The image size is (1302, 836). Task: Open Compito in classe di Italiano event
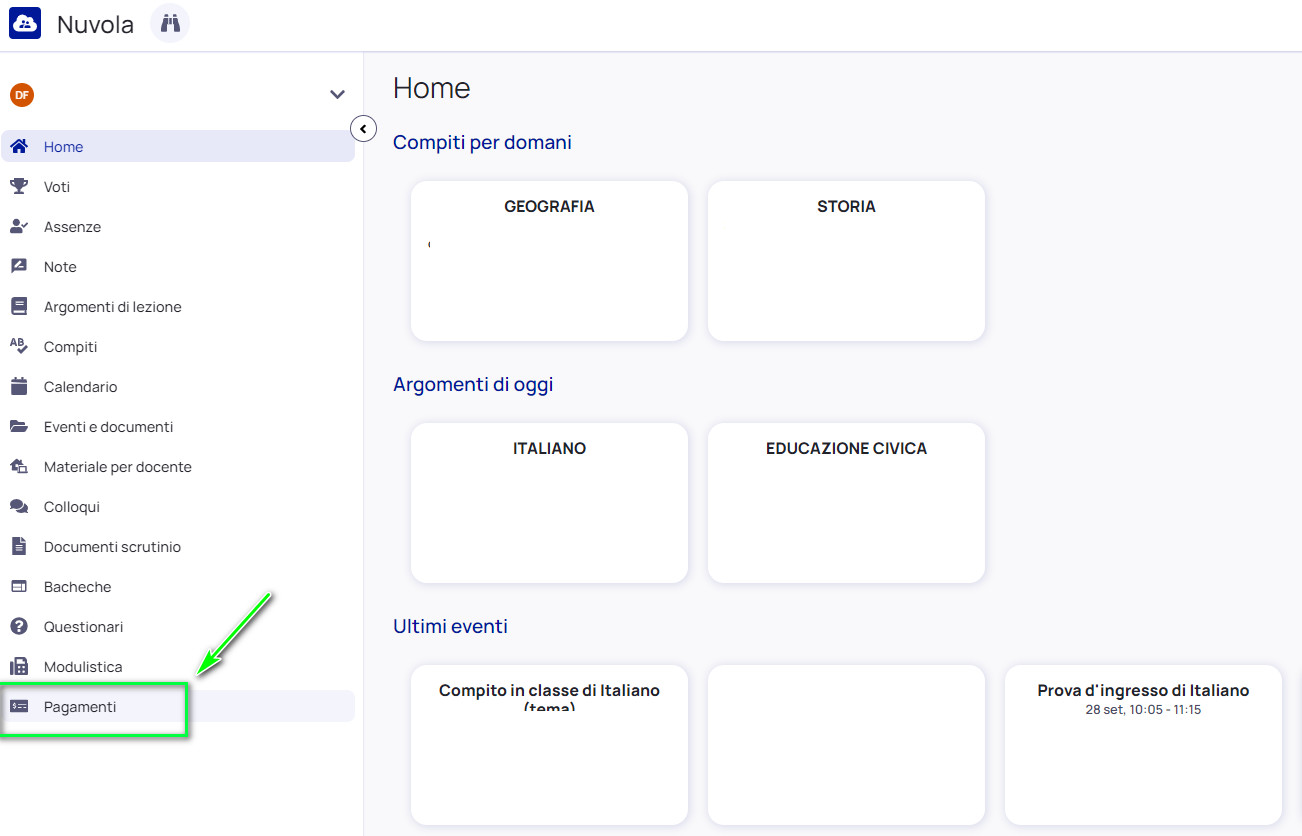click(x=549, y=745)
